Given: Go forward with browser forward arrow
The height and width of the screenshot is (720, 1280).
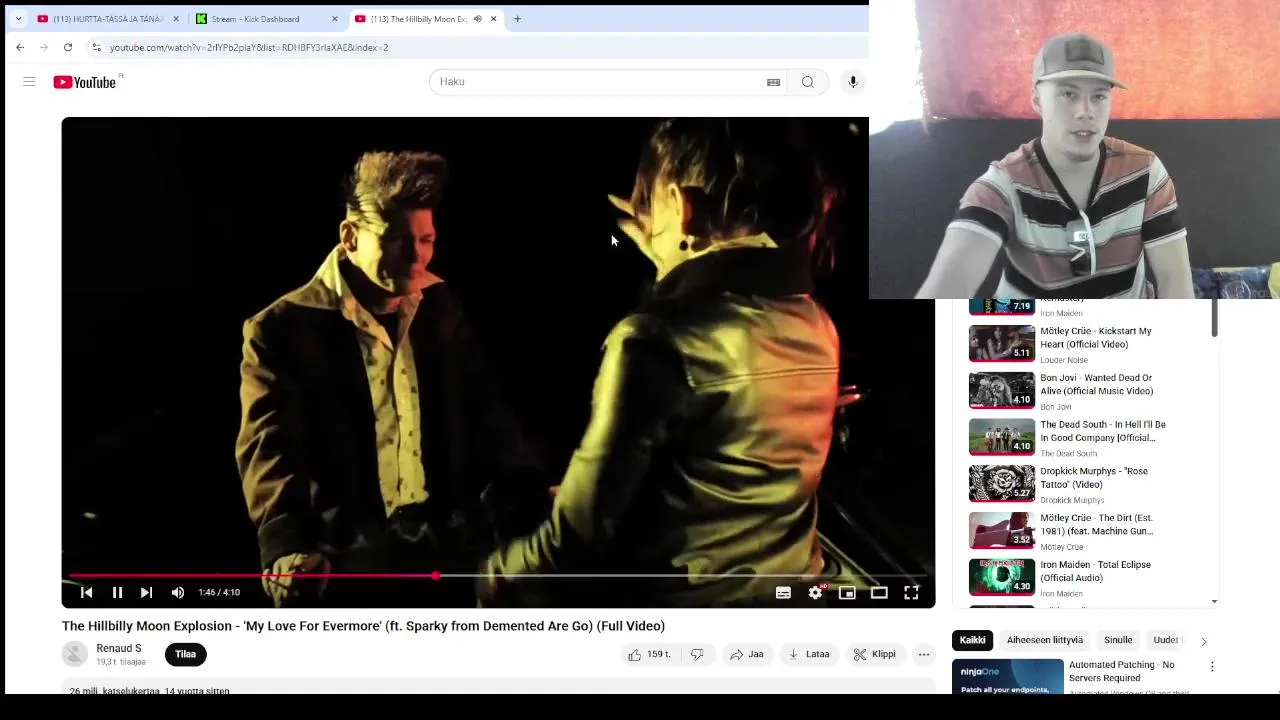Looking at the screenshot, I should pos(44,47).
